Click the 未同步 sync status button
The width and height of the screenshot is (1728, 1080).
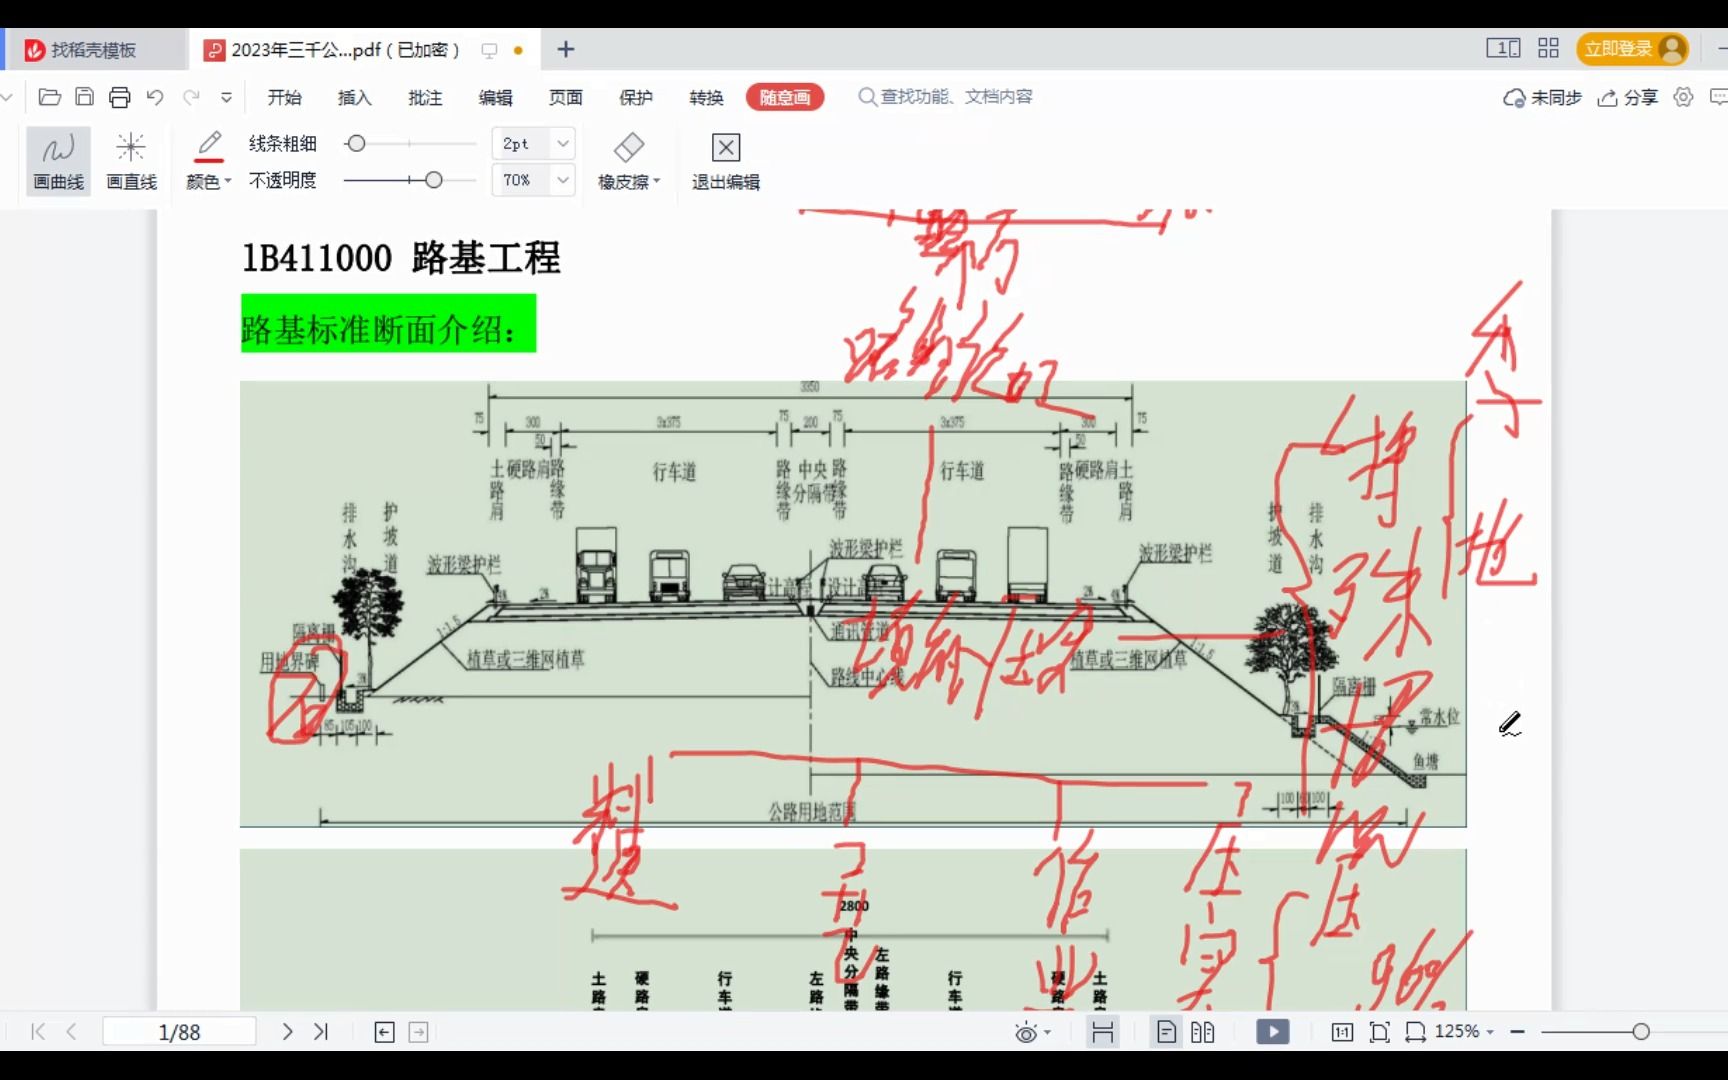(1542, 97)
